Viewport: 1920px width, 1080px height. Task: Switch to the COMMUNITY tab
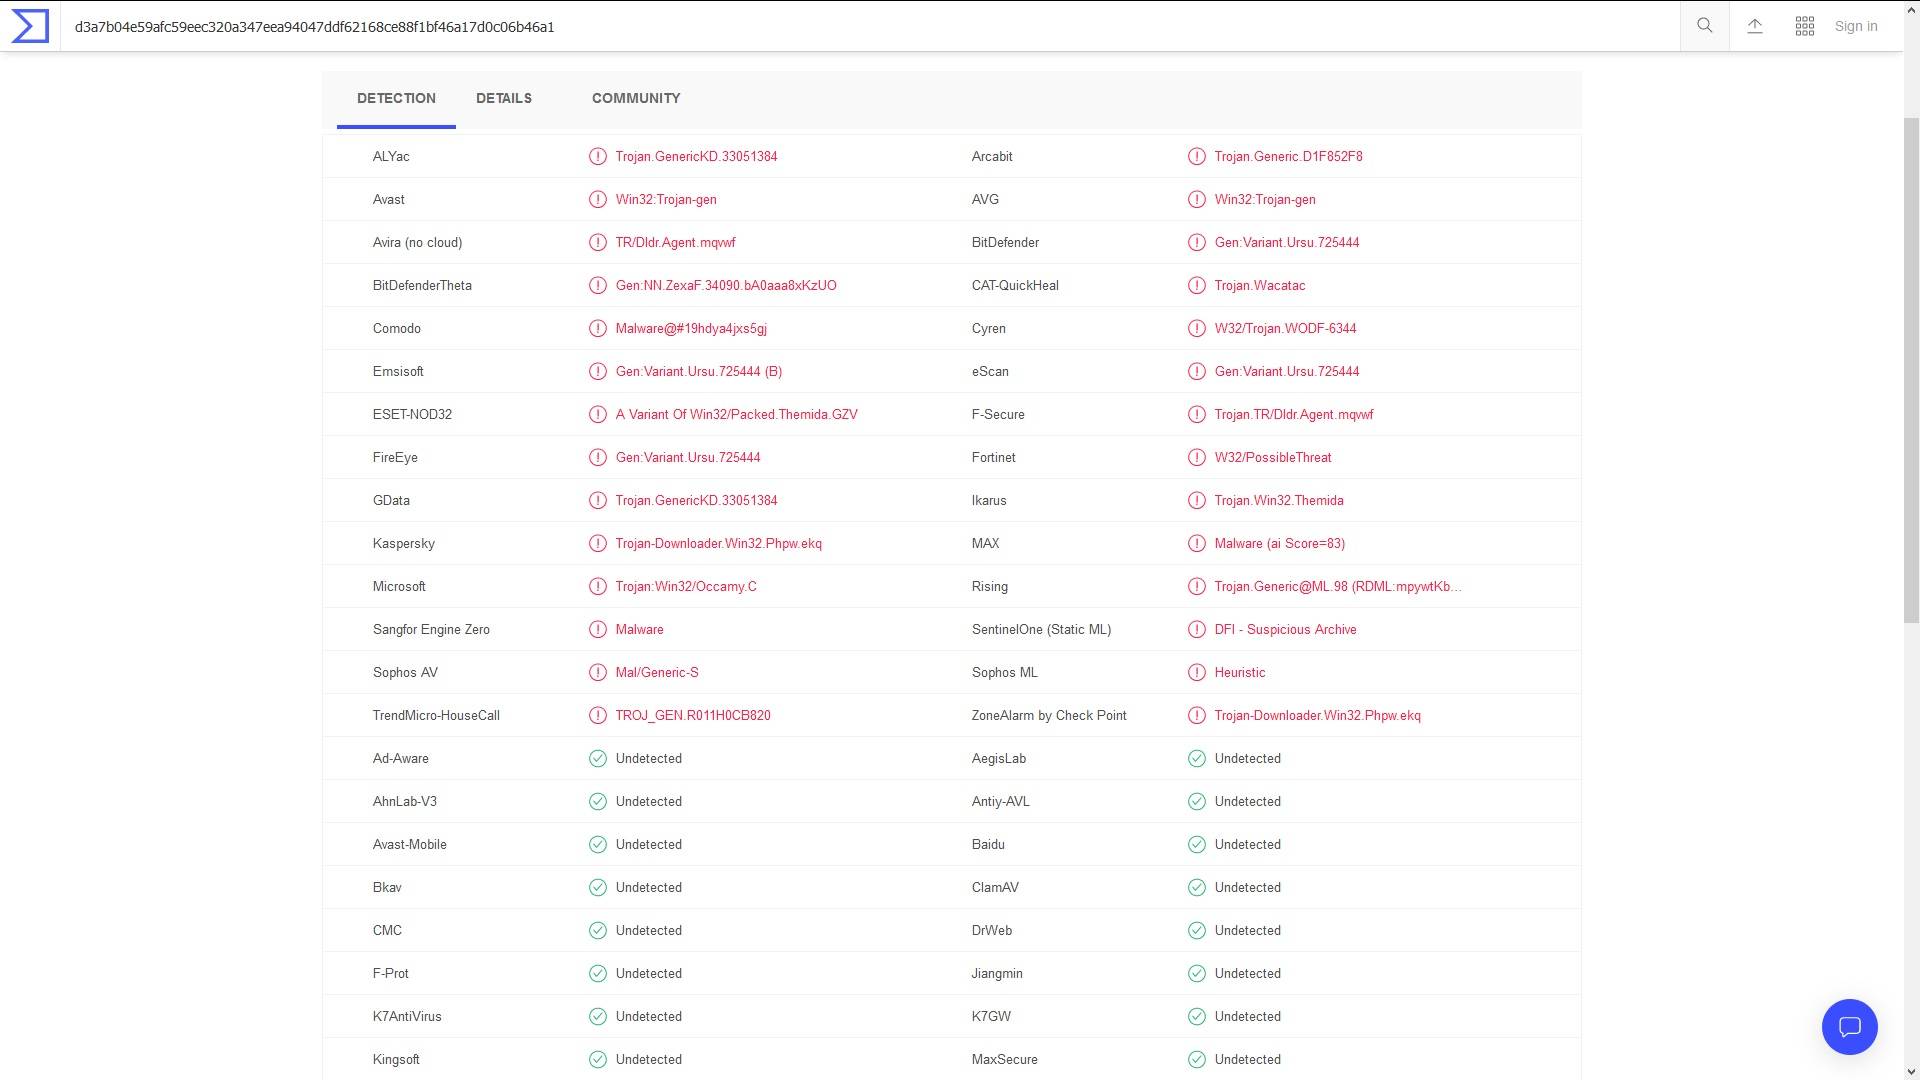tap(636, 98)
